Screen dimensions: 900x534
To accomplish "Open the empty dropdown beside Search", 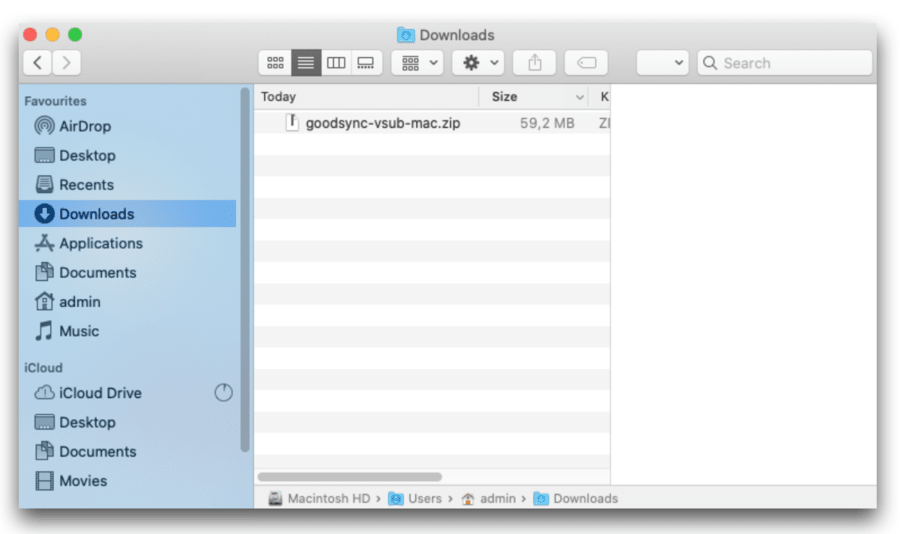I will tap(662, 63).
